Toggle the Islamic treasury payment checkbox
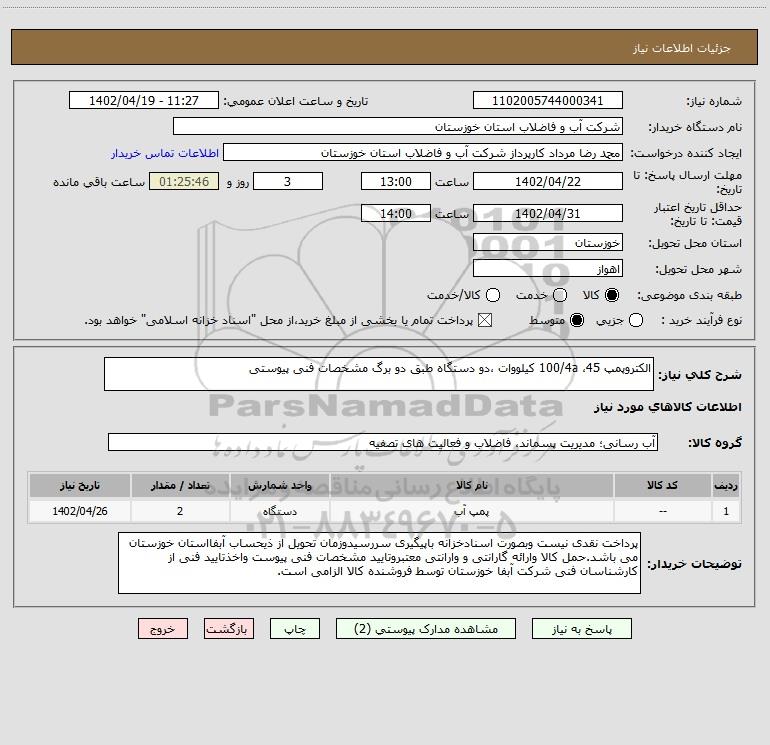 tap(485, 321)
